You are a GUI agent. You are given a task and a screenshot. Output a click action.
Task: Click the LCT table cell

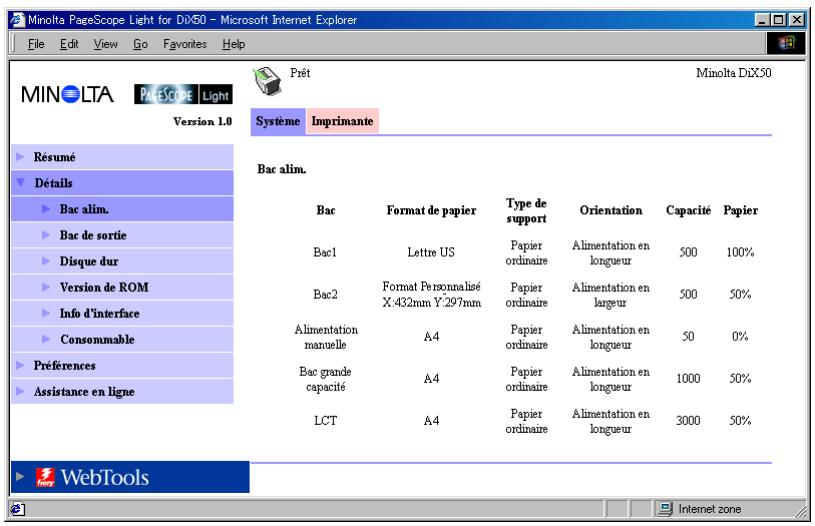tap(325, 420)
